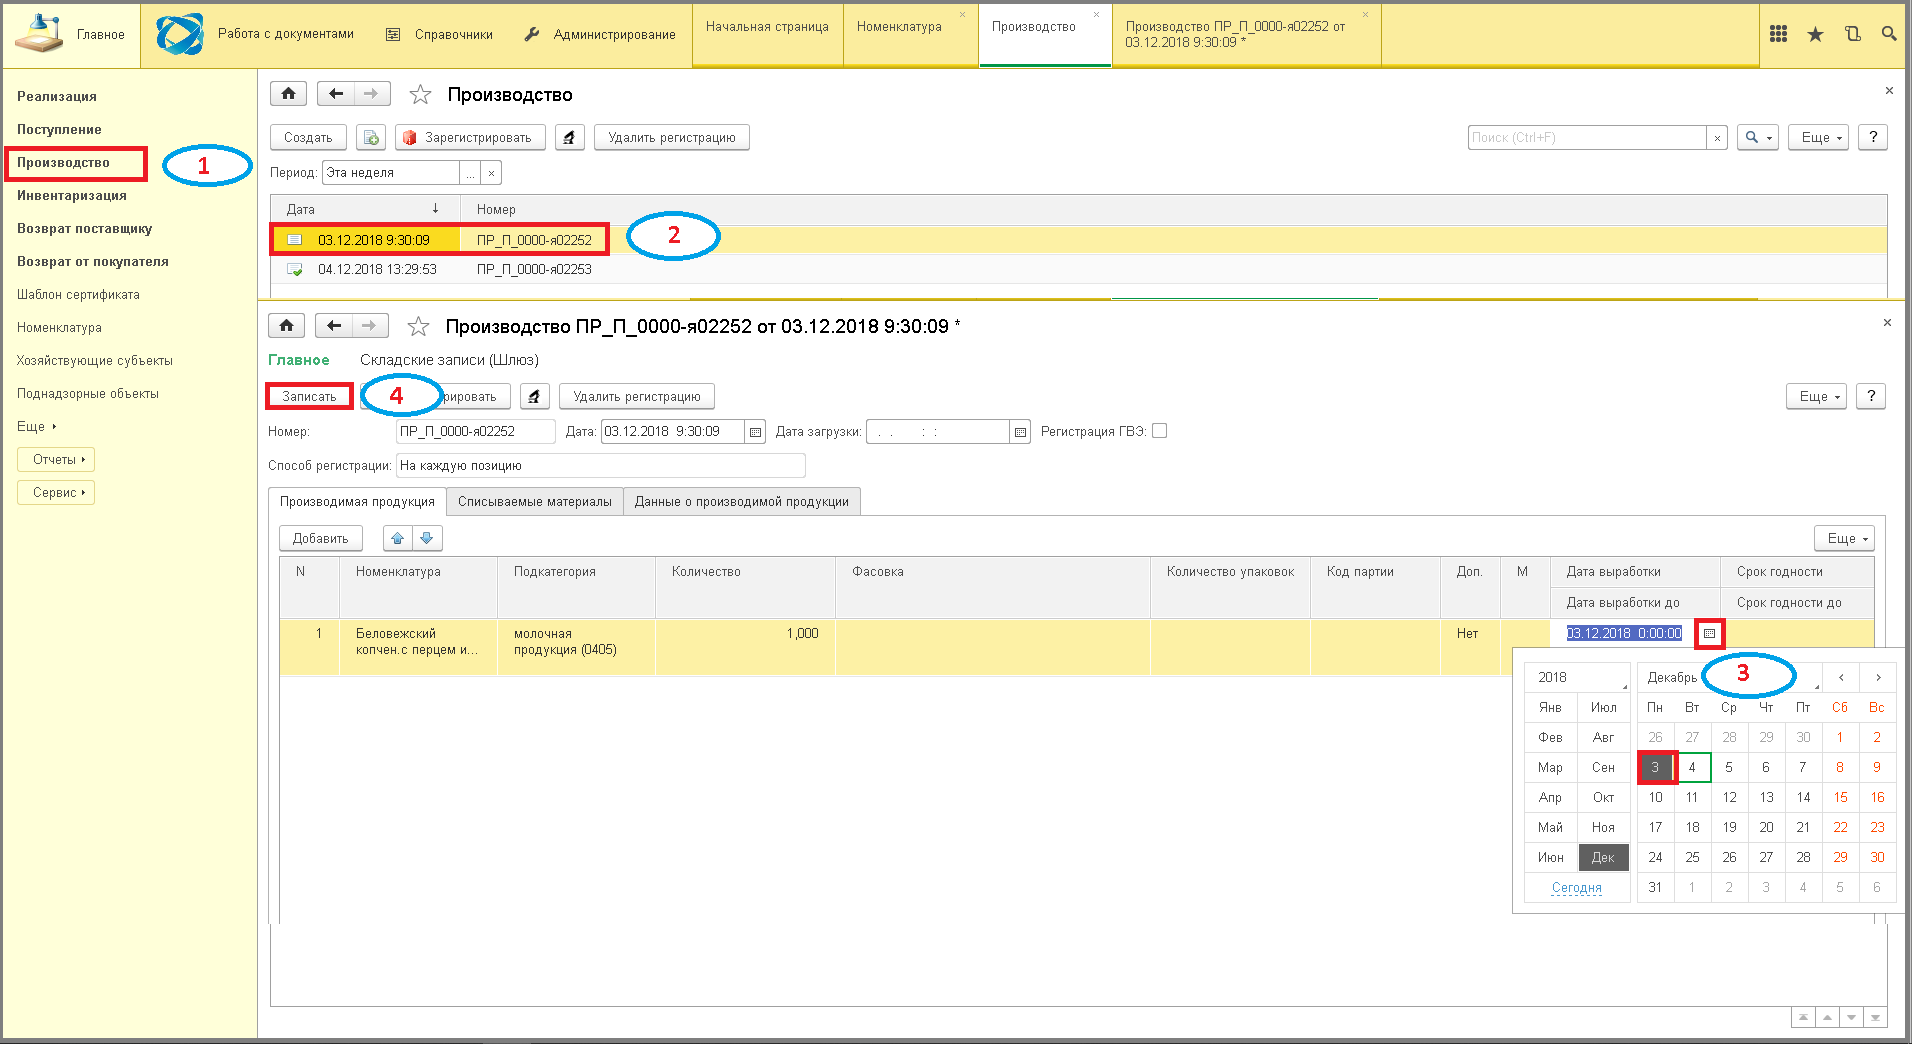Image resolution: width=1912 pixels, height=1044 pixels.
Task: Click the Номер input field
Action: pos(475,432)
